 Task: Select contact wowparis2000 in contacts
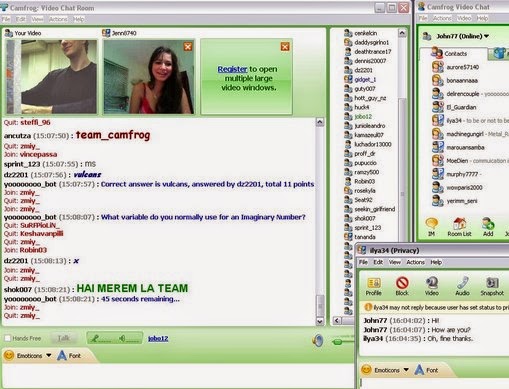tap(464, 187)
